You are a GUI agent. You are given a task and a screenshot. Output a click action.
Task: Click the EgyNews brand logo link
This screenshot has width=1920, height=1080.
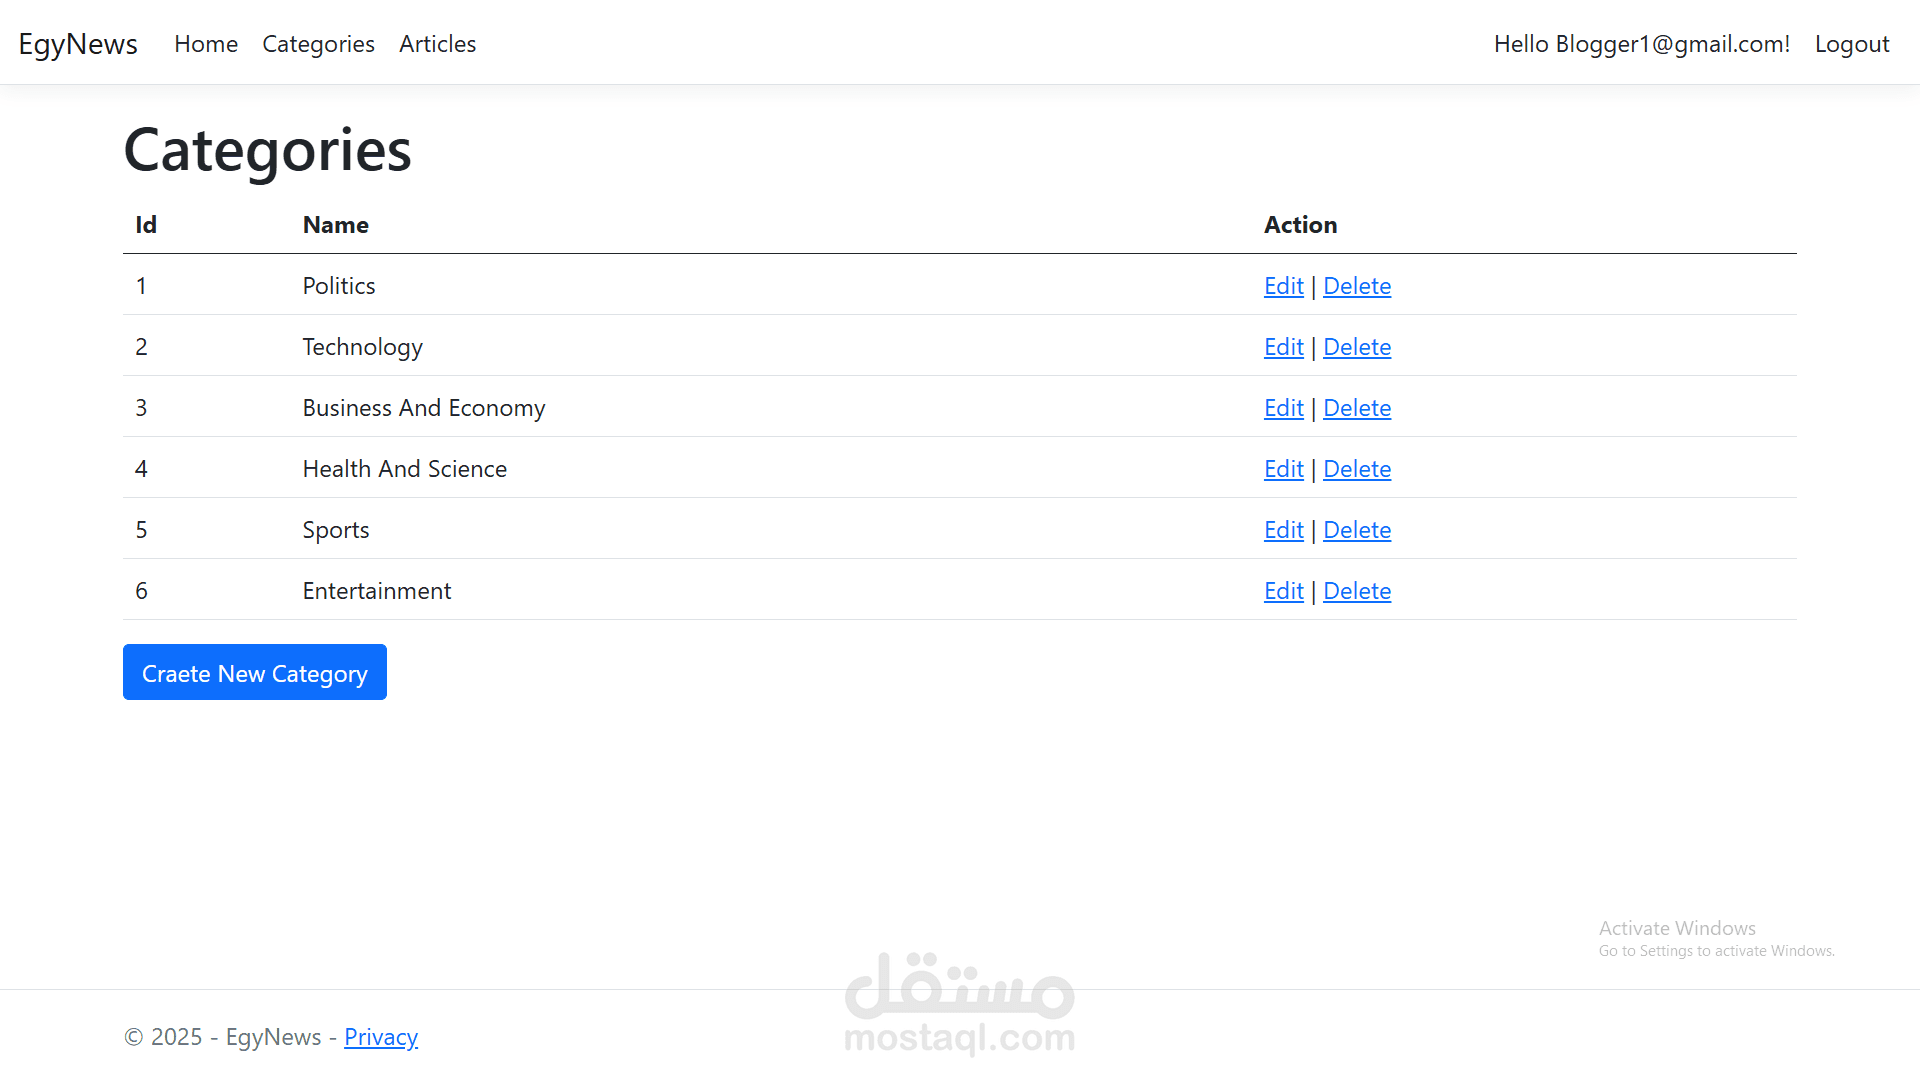point(78,44)
